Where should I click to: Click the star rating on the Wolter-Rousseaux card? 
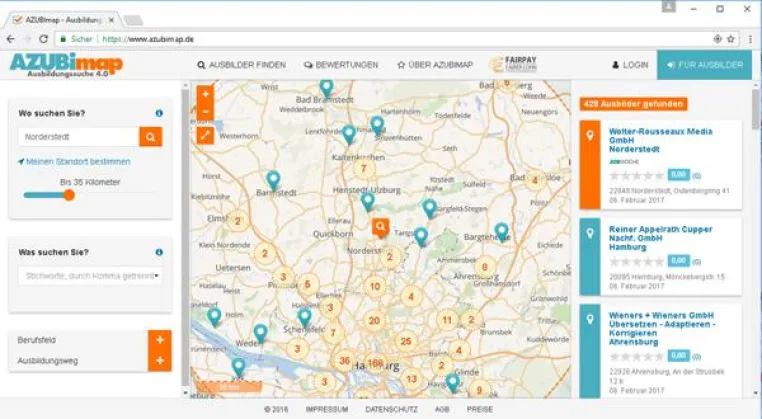[637, 175]
